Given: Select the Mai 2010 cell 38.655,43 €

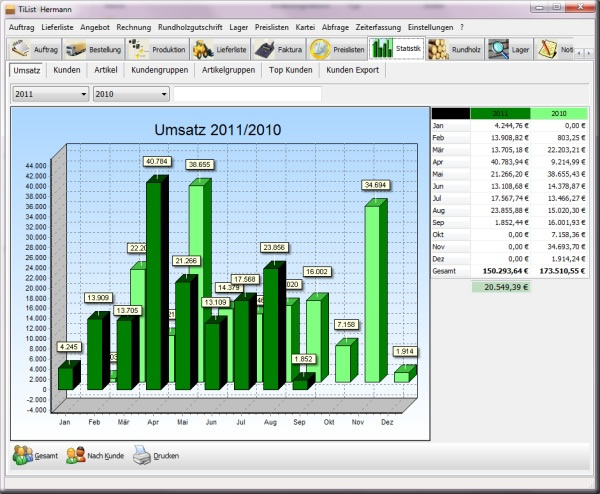Looking at the screenshot, I should [x=559, y=174].
